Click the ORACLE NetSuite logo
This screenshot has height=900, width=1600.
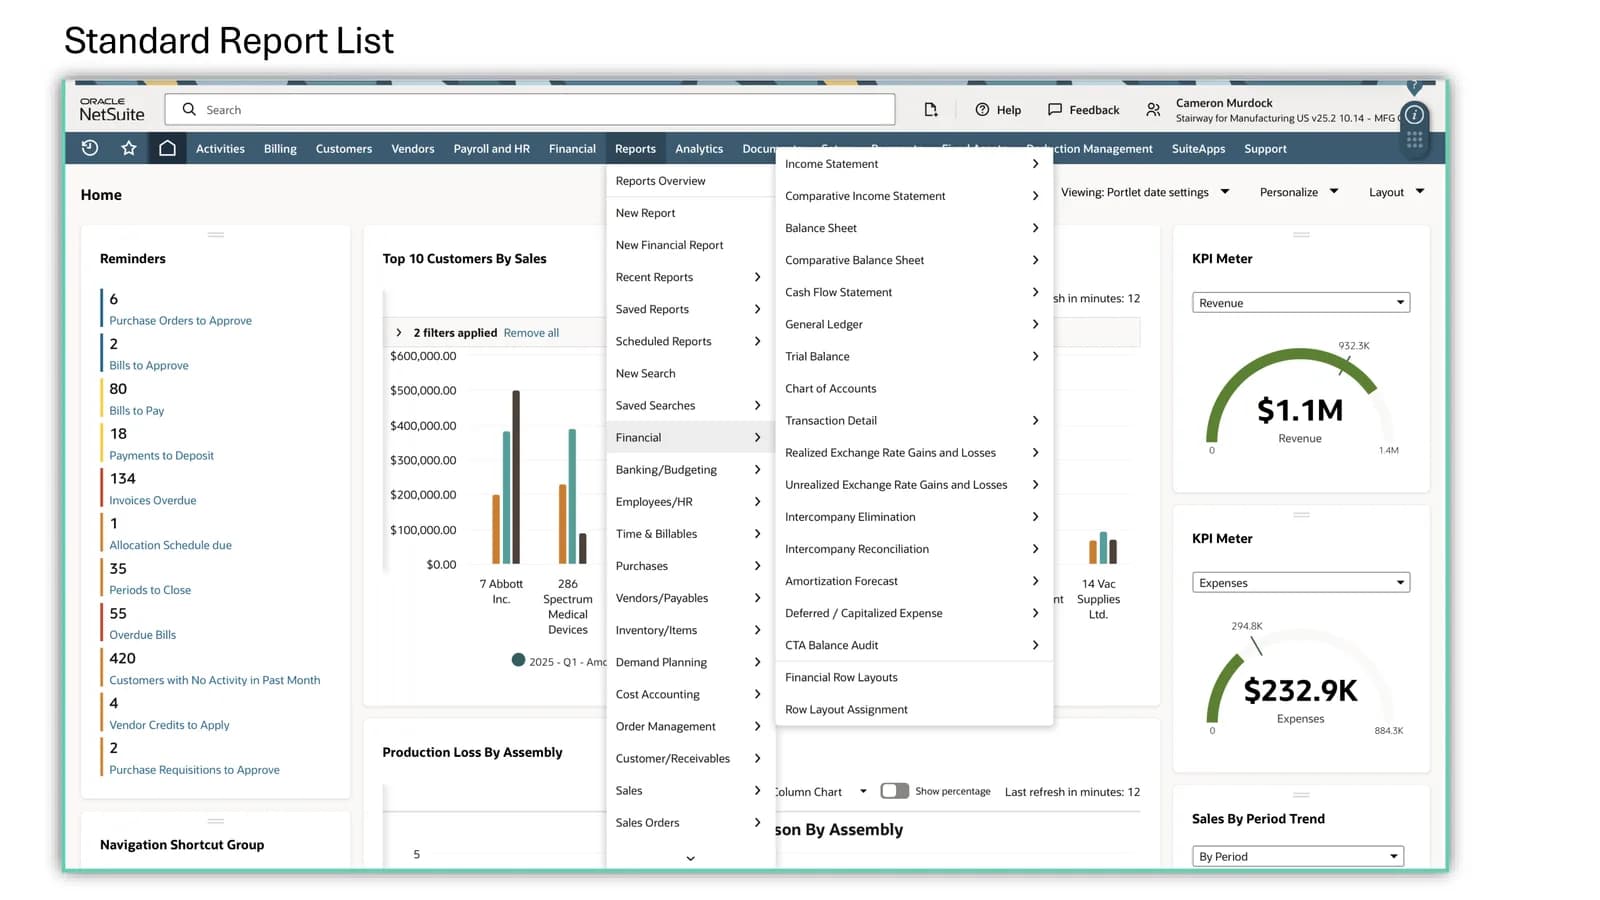[x=112, y=110]
